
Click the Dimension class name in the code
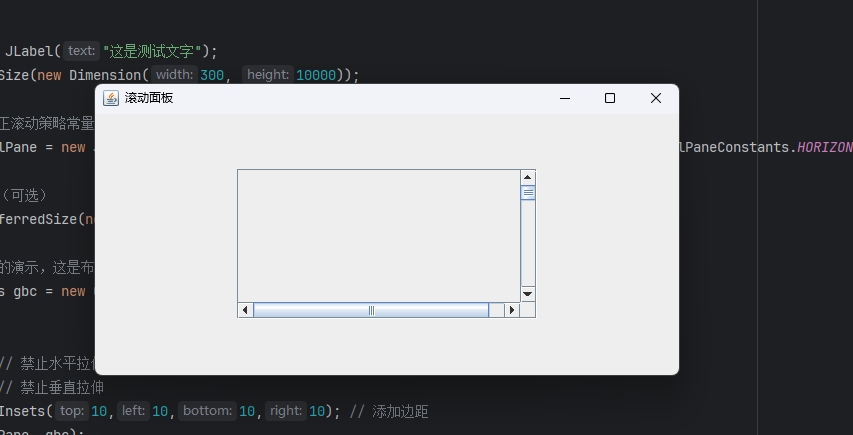coord(105,75)
